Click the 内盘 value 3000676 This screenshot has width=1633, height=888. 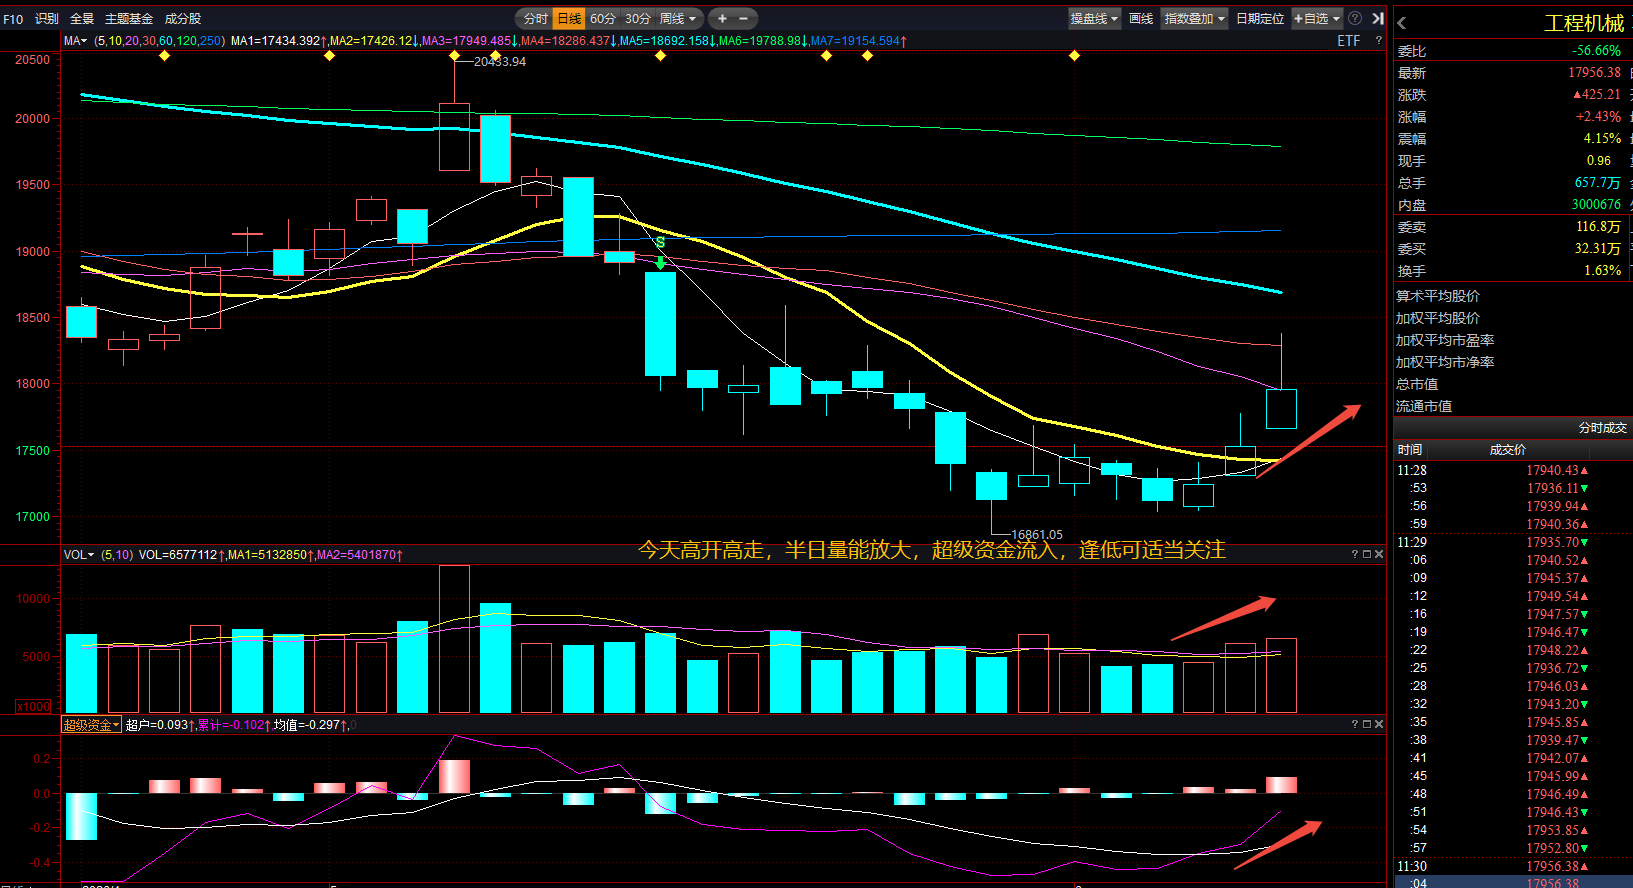coord(1596,204)
